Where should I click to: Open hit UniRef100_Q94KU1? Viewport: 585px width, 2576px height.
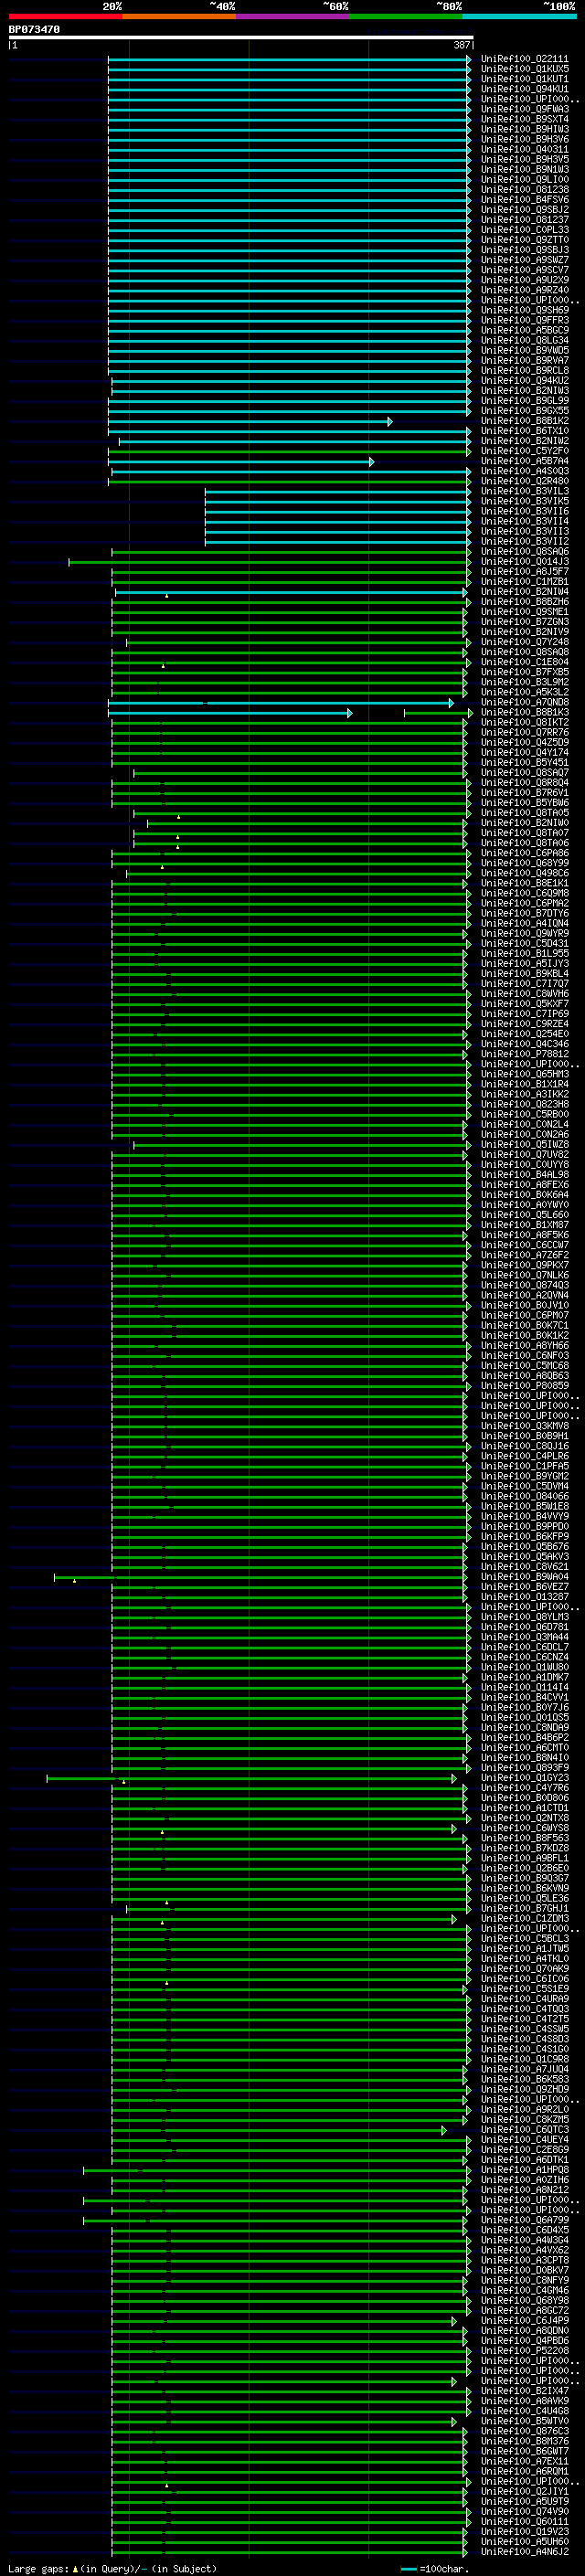[525, 89]
